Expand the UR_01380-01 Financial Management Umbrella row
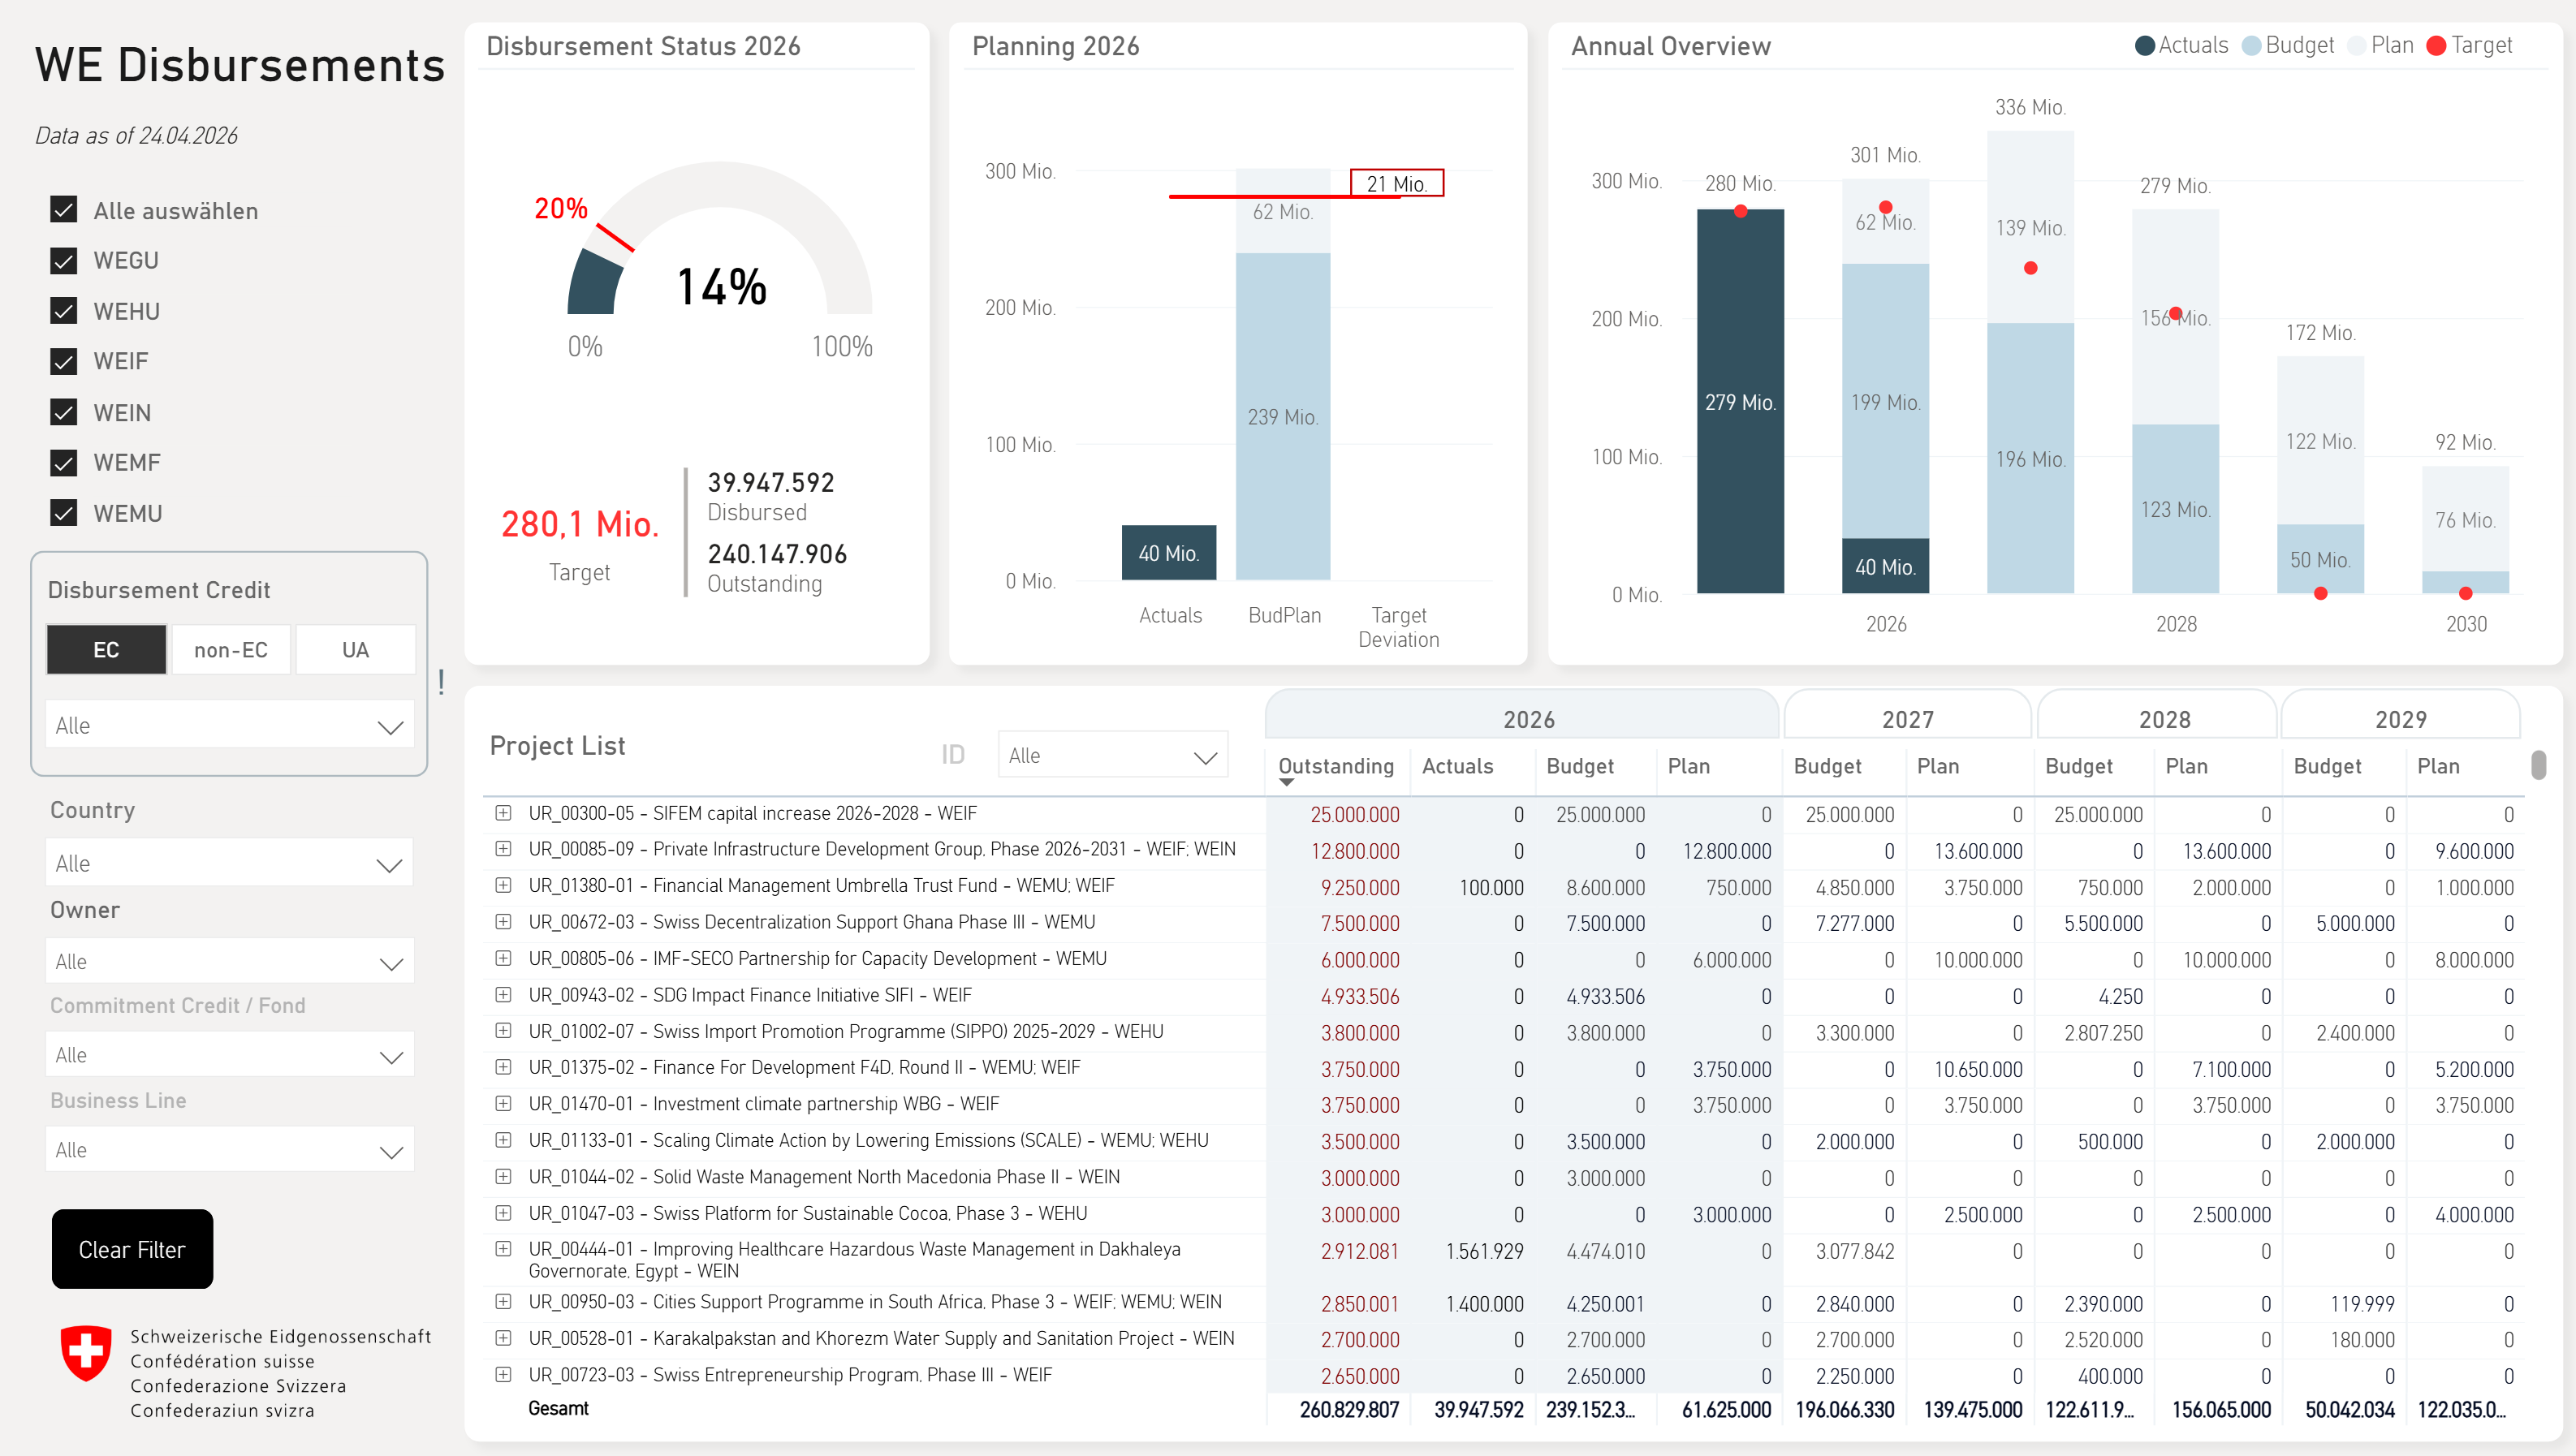The image size is (2576, 1456). [503, 885]
